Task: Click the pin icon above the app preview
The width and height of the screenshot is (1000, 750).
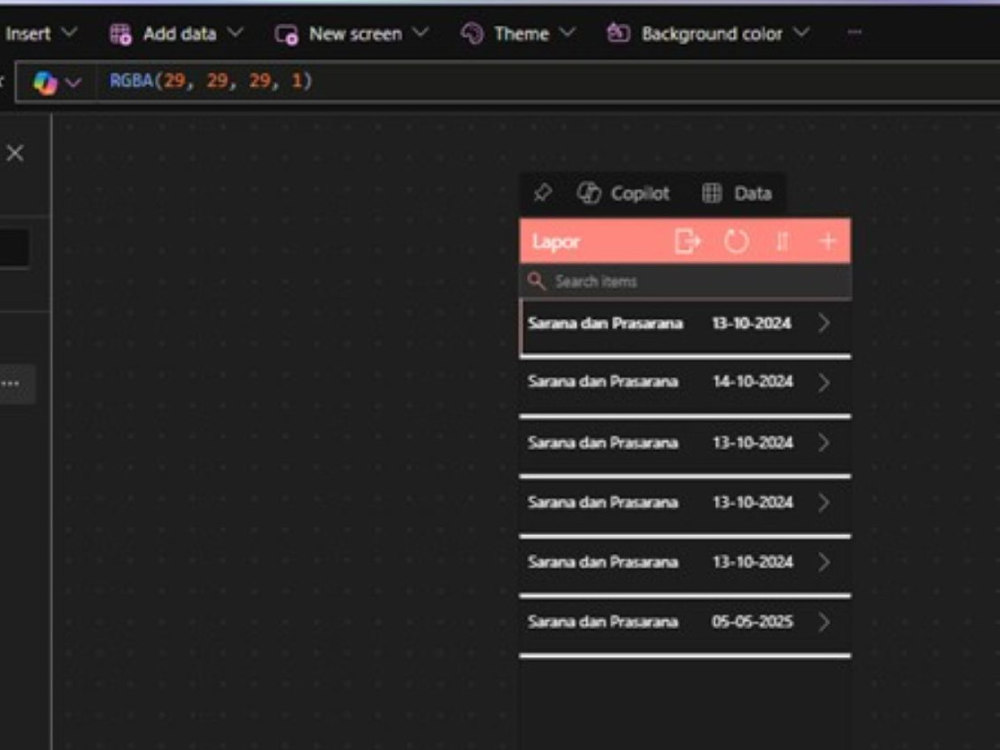Action: tap(542, 193)
